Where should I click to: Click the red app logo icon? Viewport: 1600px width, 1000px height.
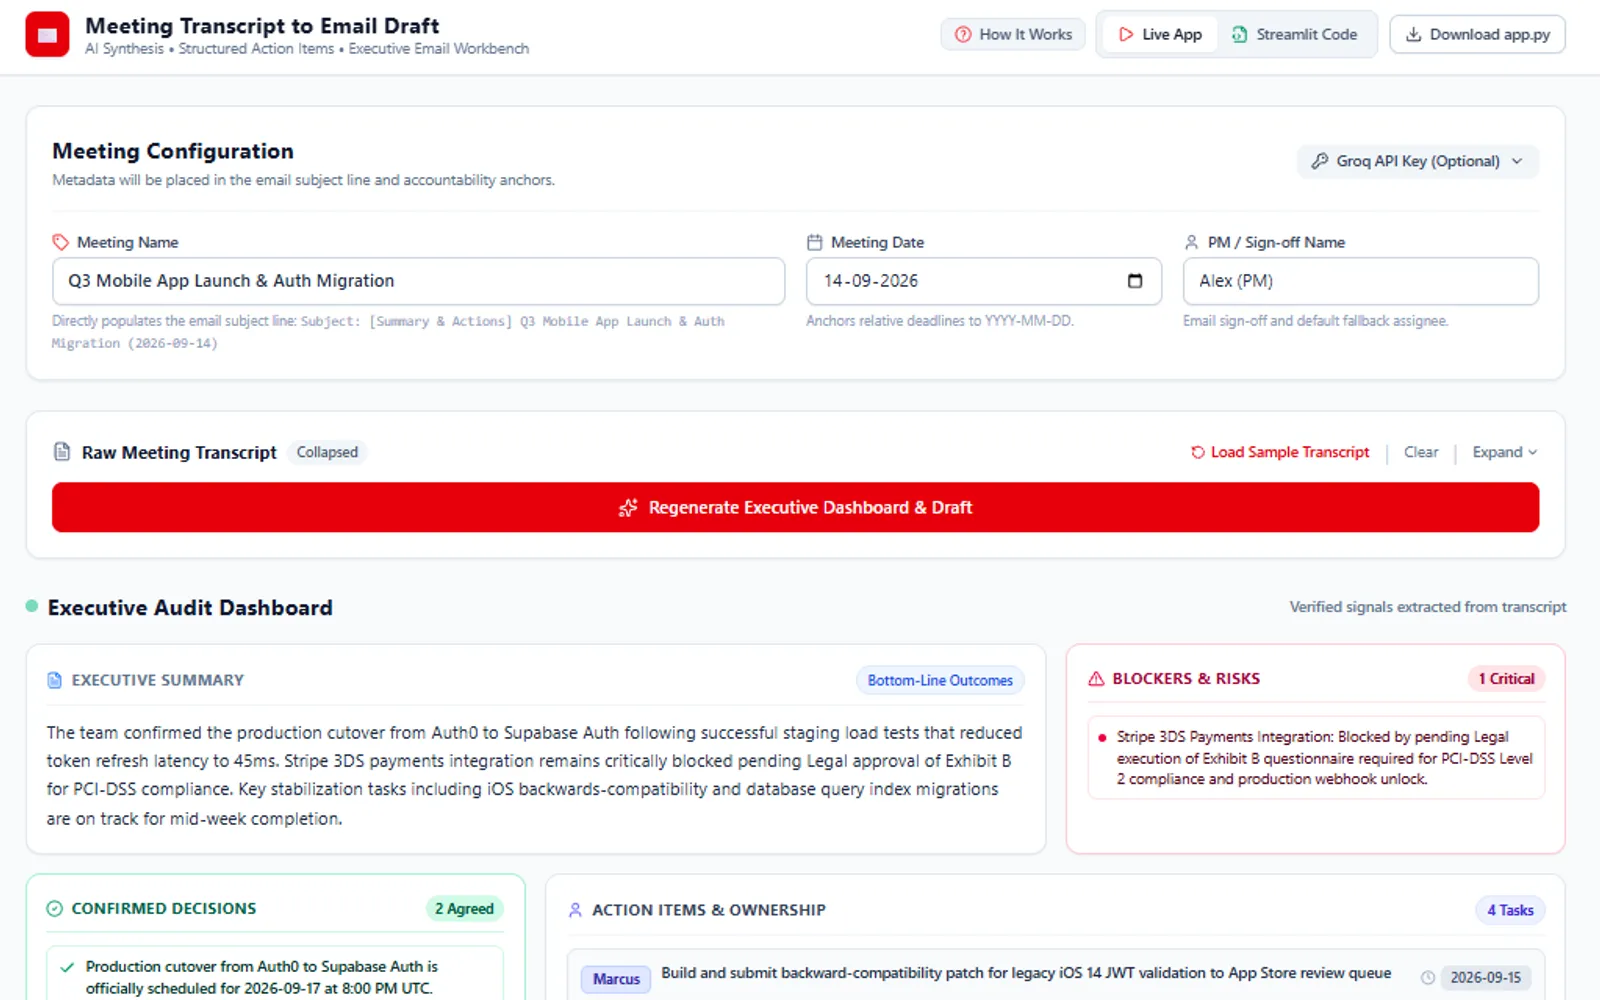tap(47, 34)
